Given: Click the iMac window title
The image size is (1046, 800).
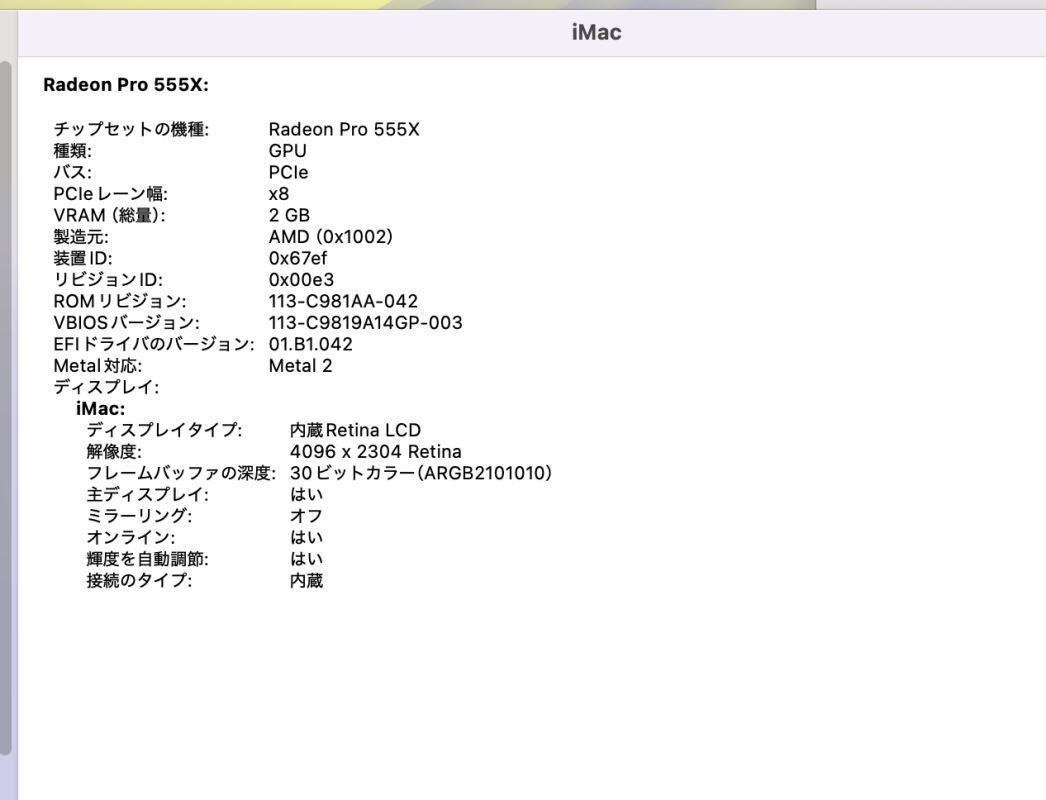Looking at the screenshot, I should [596, 32].
